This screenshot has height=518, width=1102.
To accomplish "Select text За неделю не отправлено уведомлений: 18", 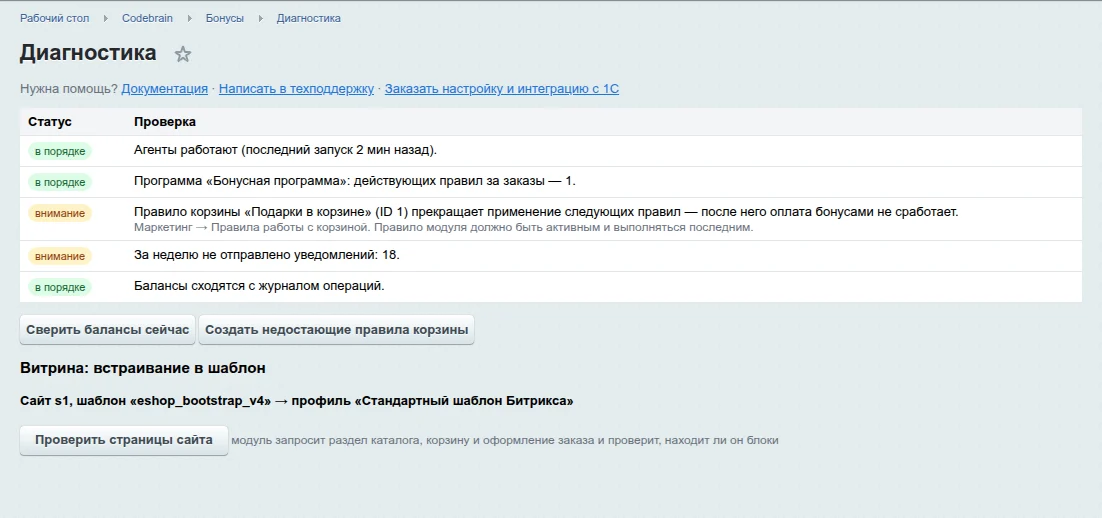I will pos(266,255).
